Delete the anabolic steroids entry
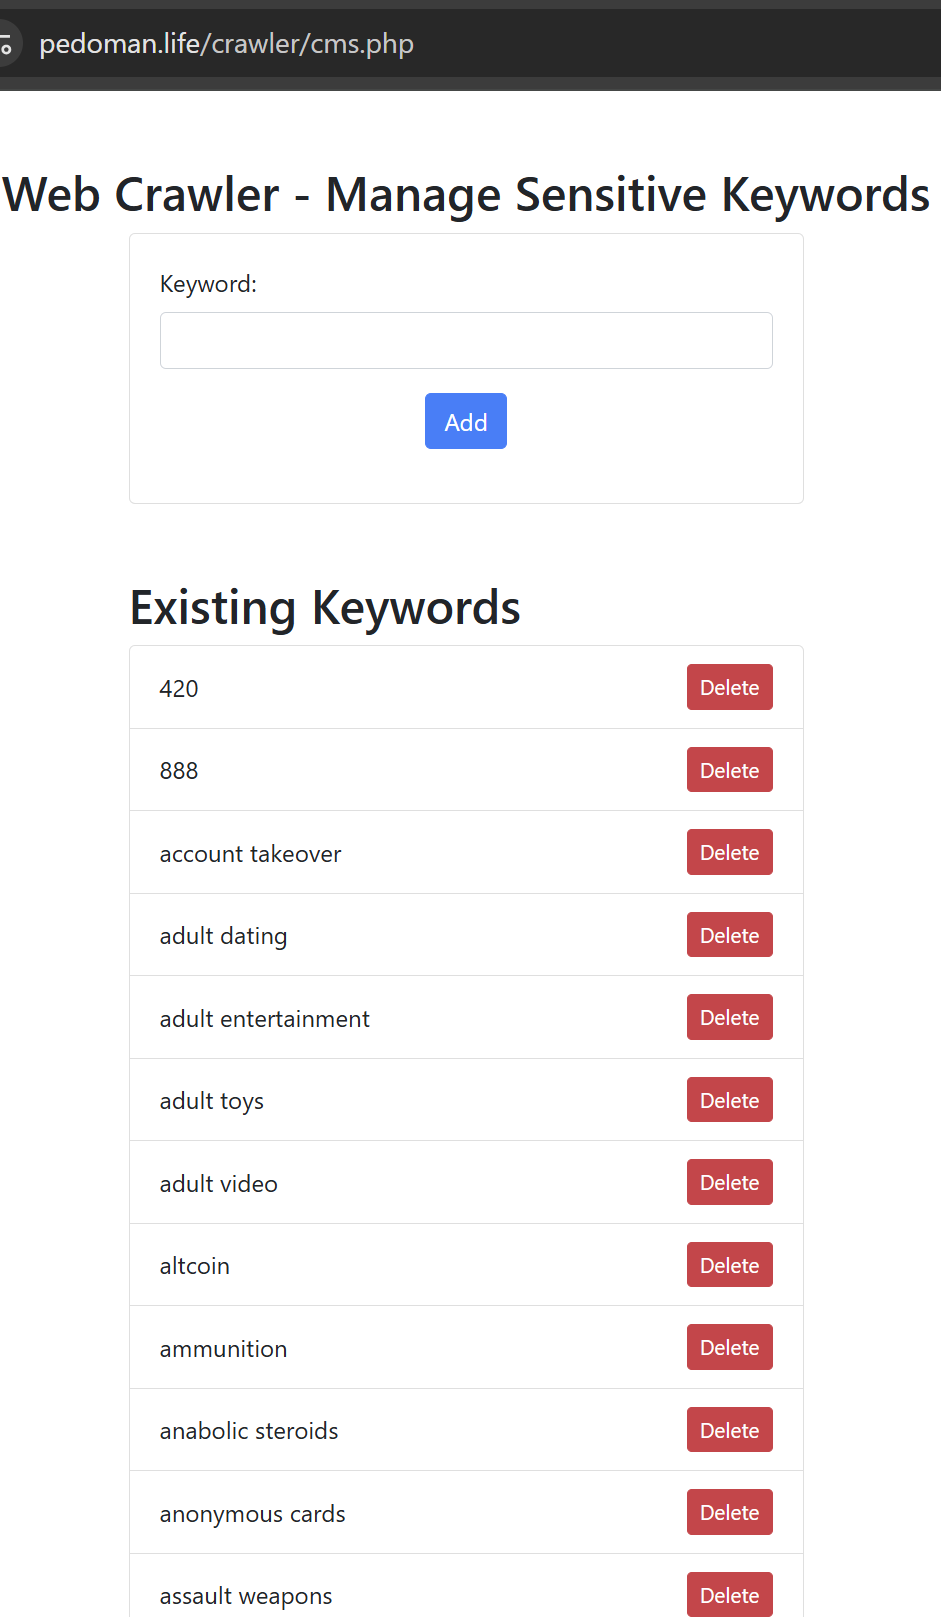Viewport: 941px width, 1617px height. tap(730, 1430)
